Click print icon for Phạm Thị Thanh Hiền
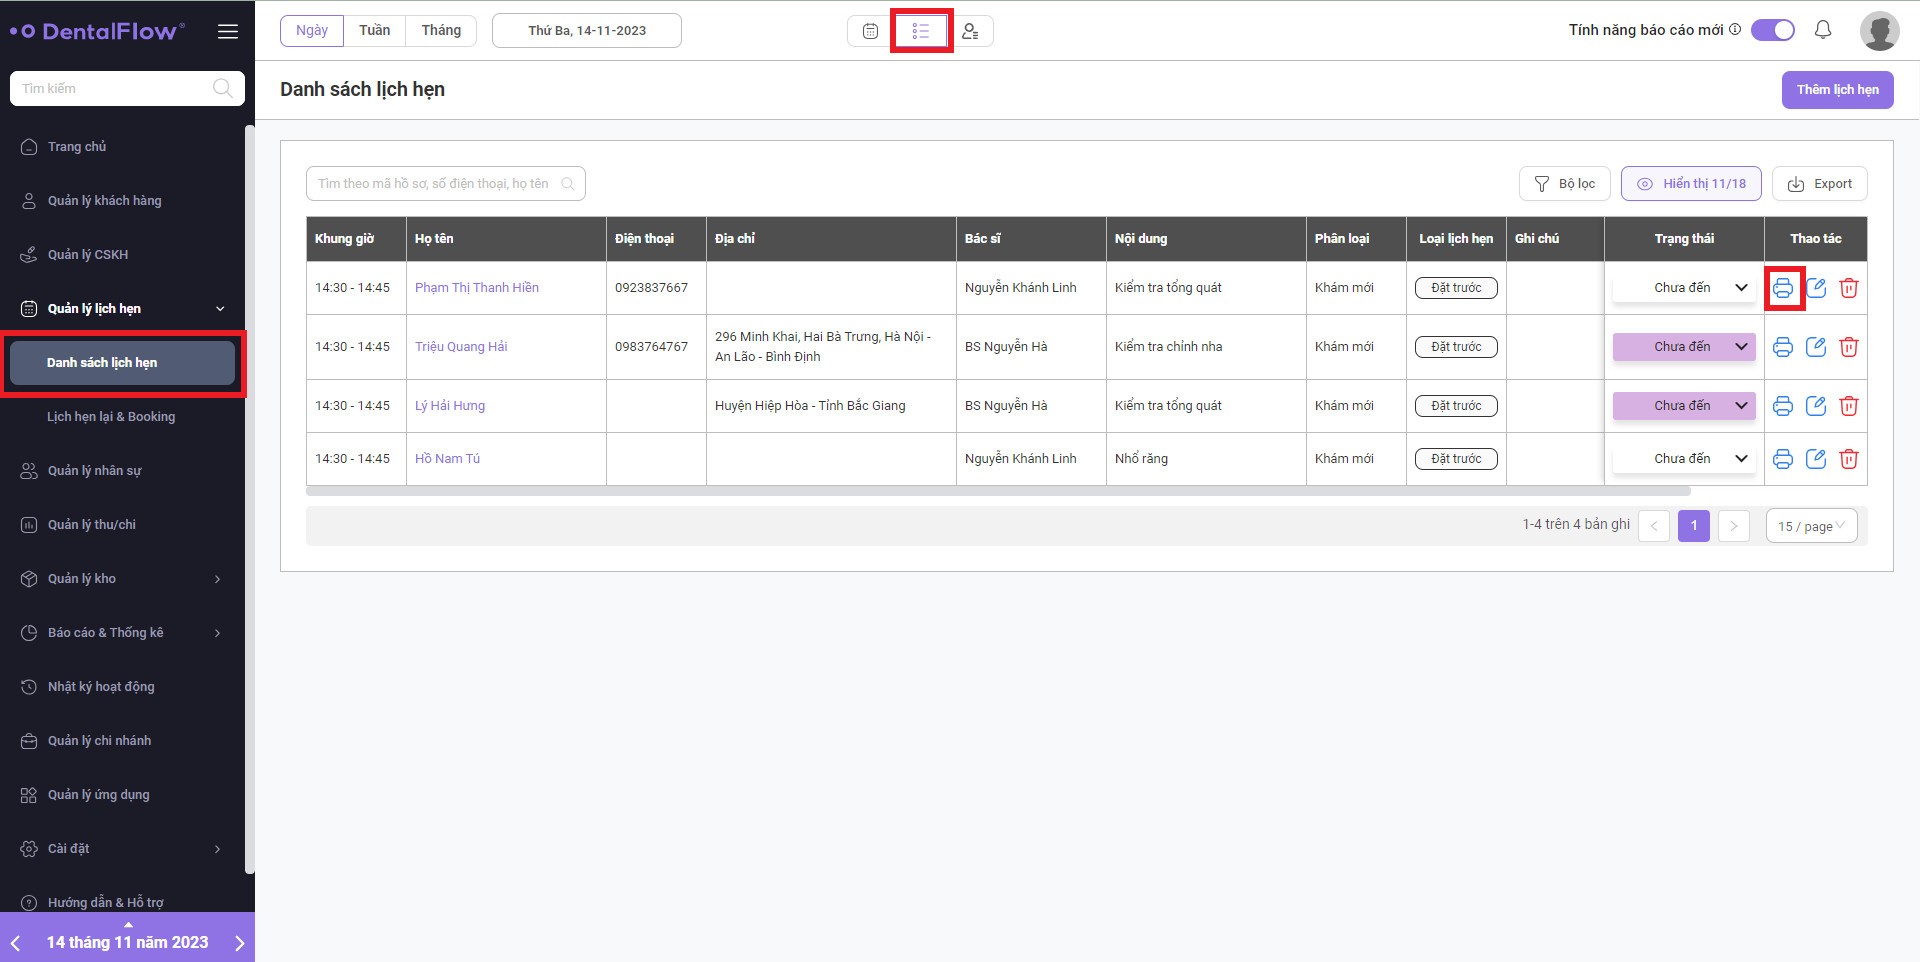Viewport: 1920px width, 962px height. coord(1782,288)
